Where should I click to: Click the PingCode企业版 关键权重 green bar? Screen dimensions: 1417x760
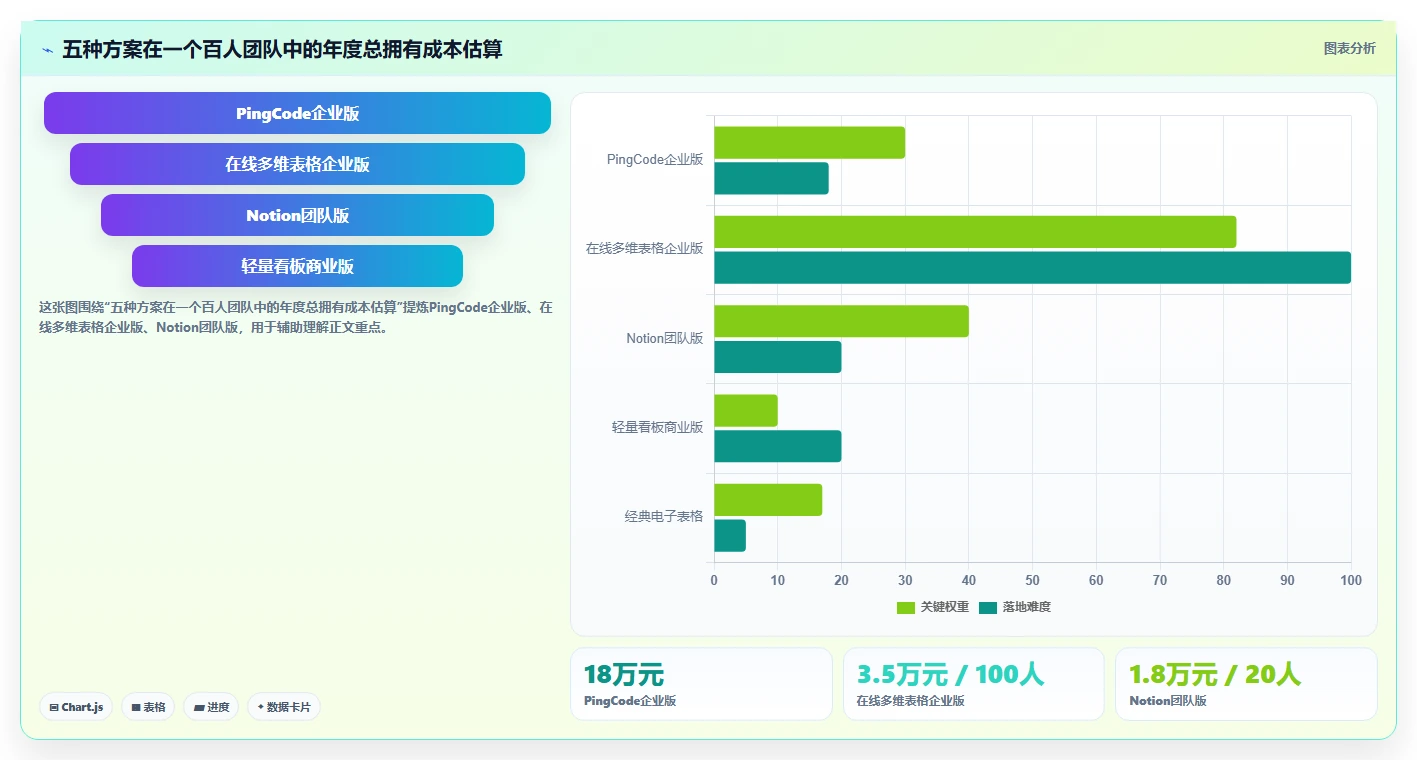point(809,142)
